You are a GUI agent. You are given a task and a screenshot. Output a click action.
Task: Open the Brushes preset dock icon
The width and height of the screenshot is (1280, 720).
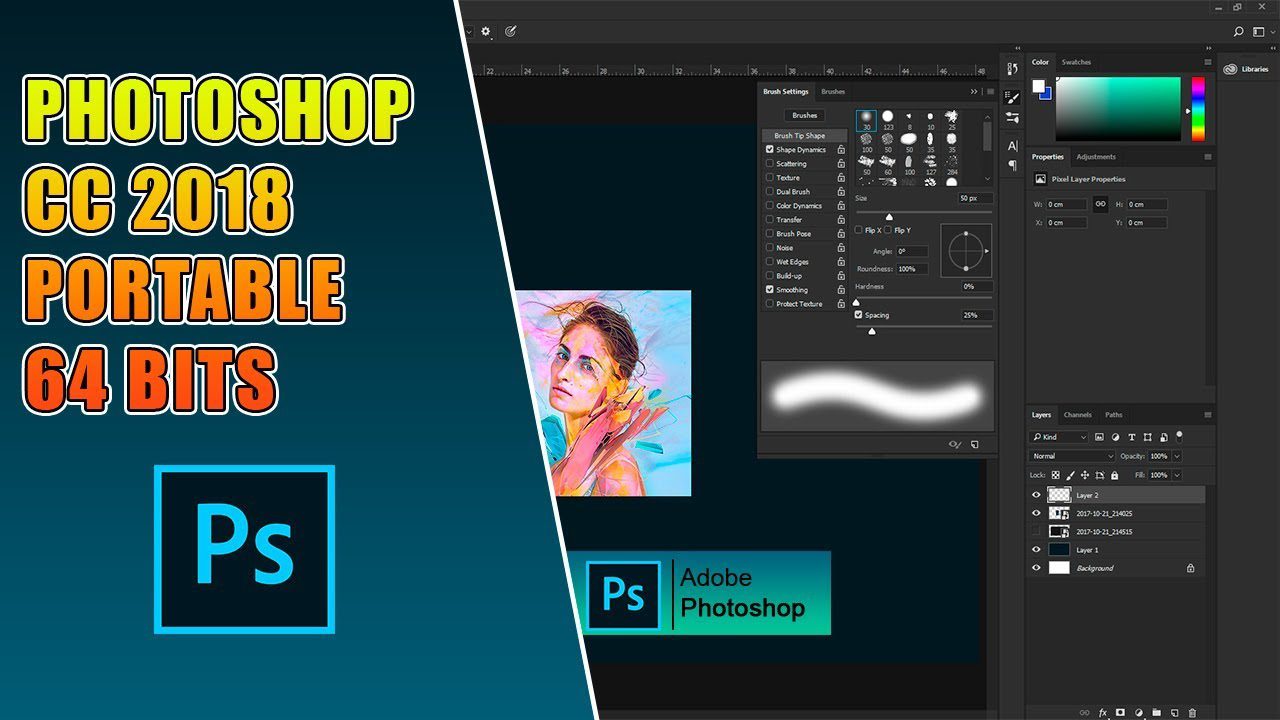click(1013, 118)
